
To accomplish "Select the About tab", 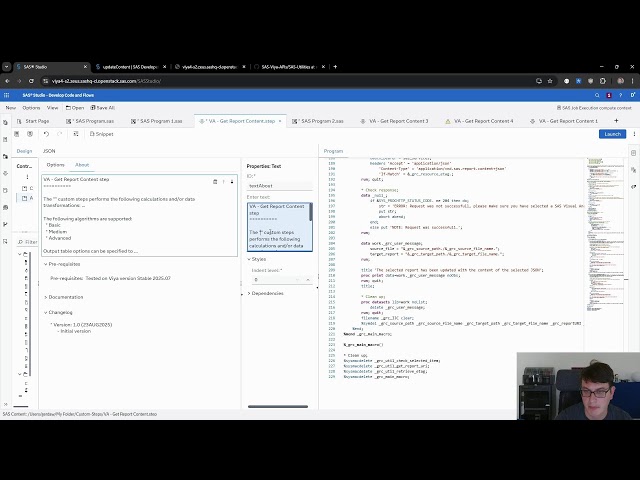I will pyautogui.click(x=82, y=165).
